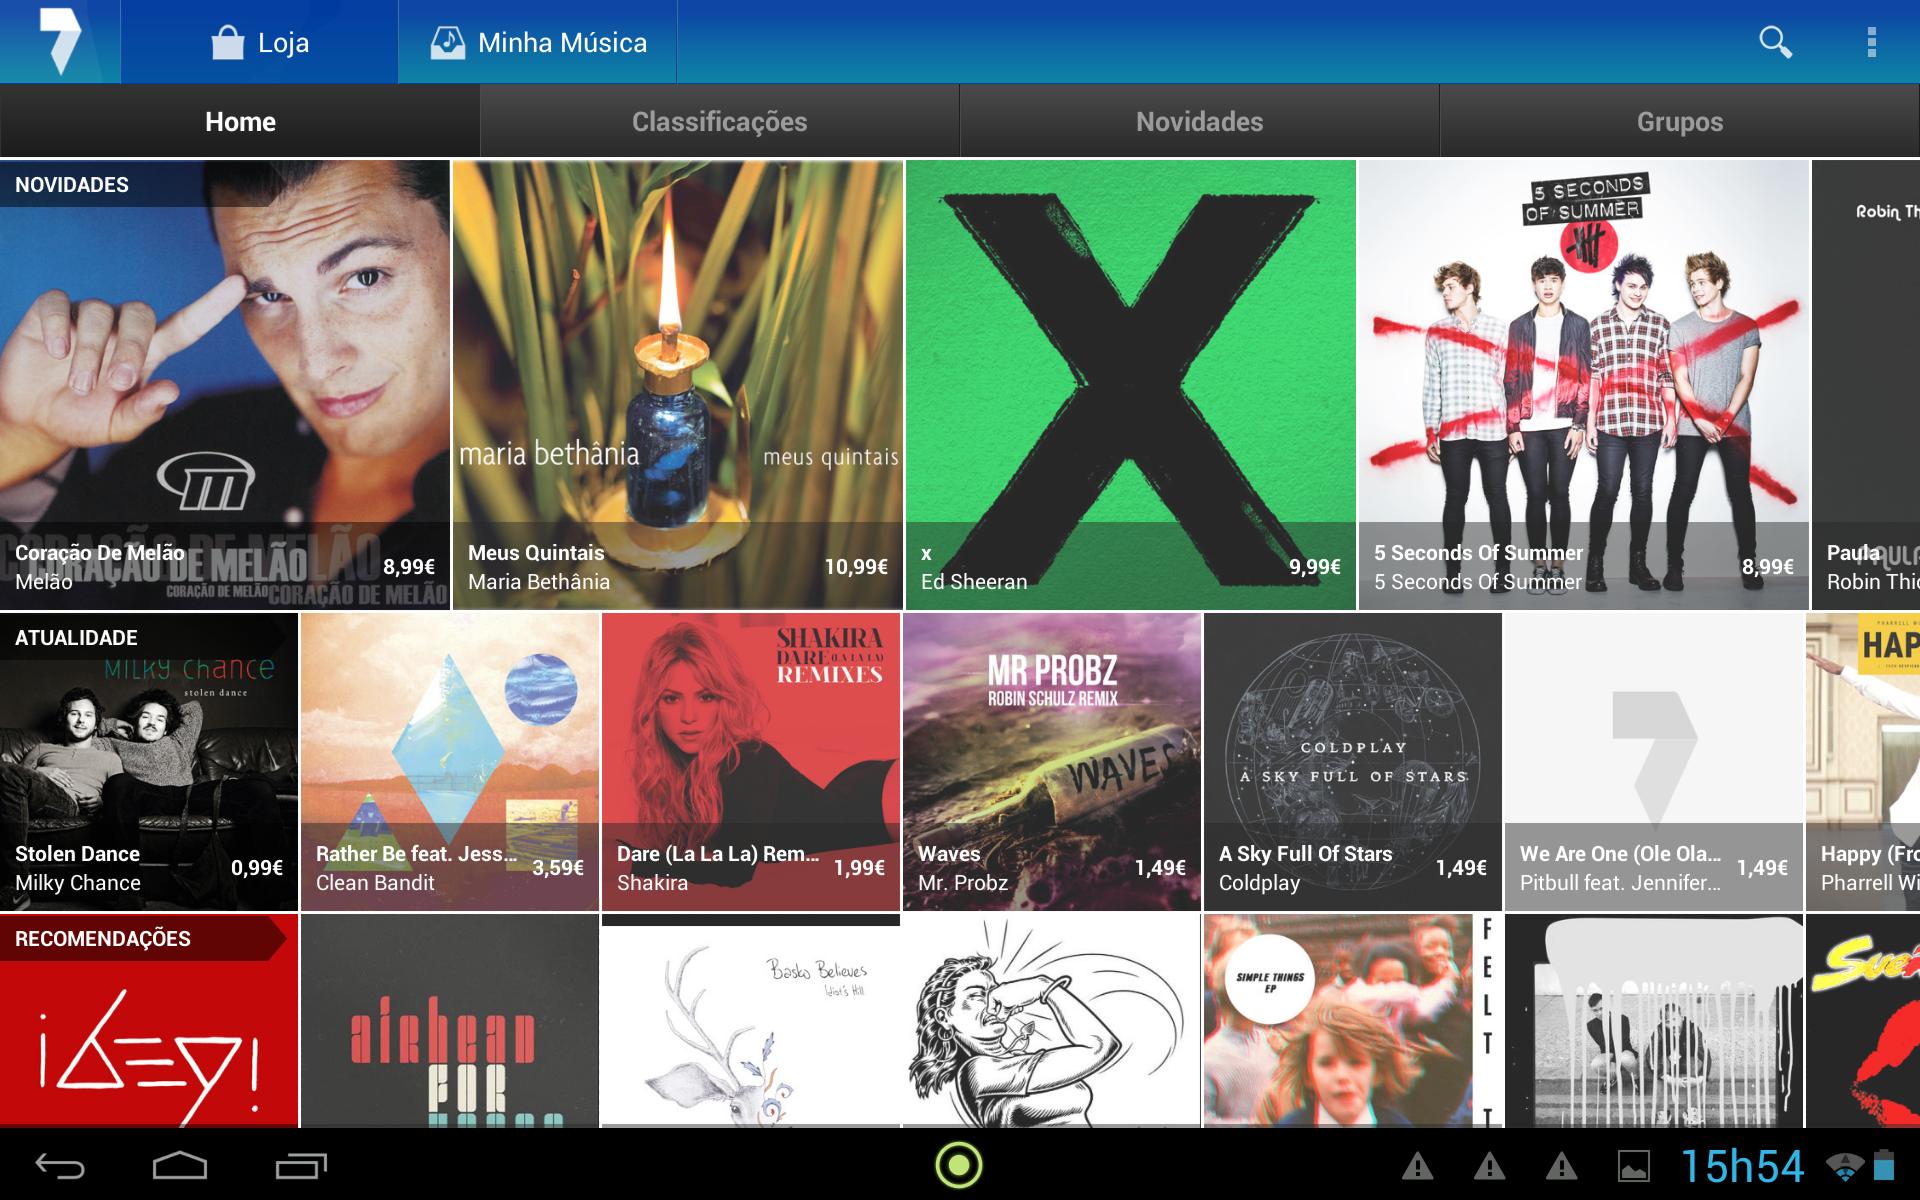Open the Loja section
Image resolution: width=1920 pixels, height=1200 pixels.
[x=260, y=42]
